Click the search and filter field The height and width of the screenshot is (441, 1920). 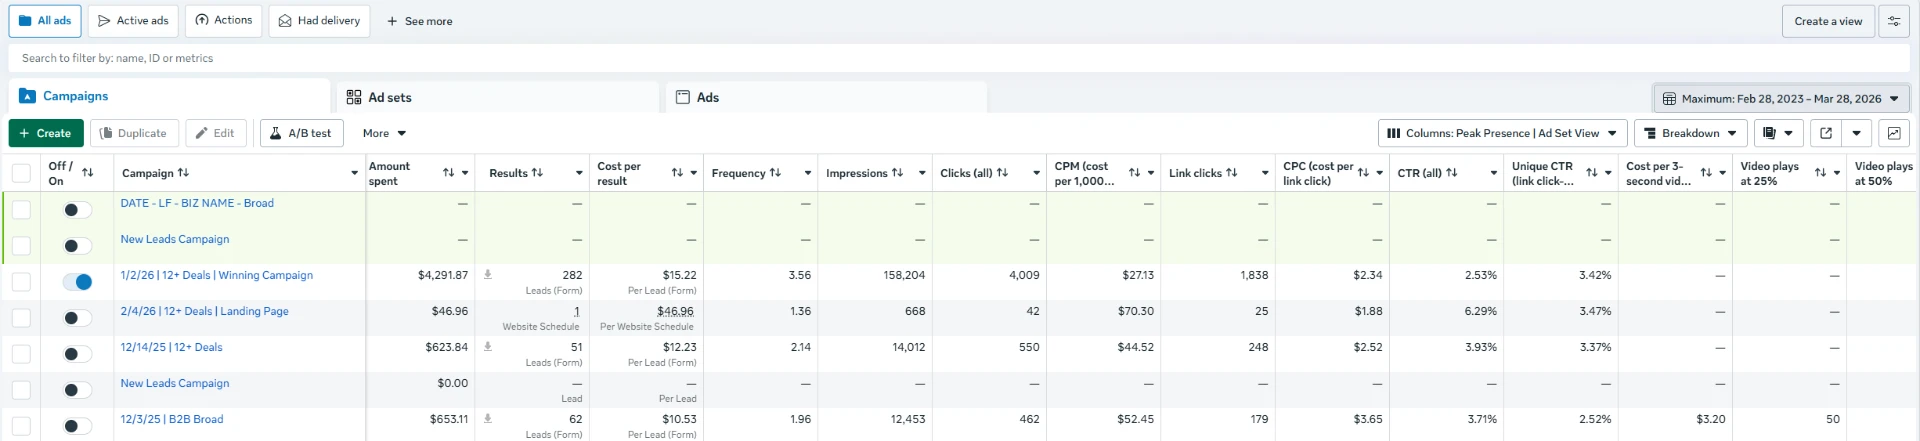pos(960,58)
